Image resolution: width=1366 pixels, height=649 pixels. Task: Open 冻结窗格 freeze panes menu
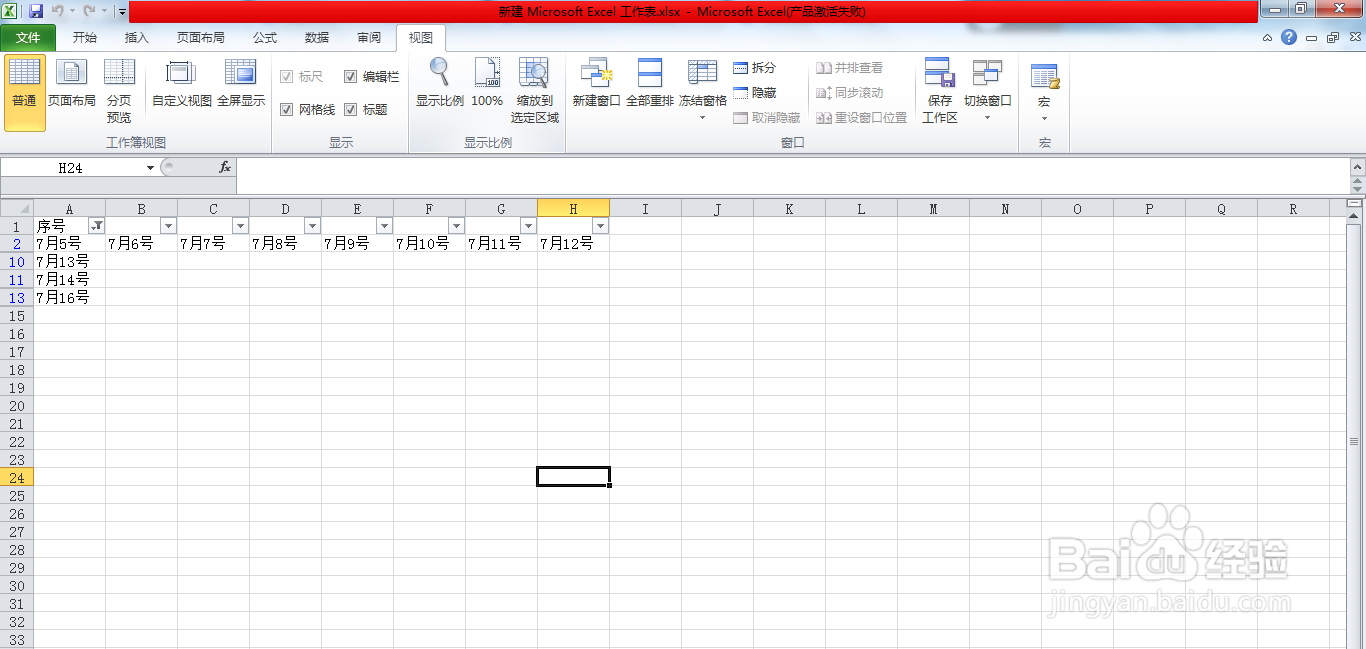click(x=703, y=92)
